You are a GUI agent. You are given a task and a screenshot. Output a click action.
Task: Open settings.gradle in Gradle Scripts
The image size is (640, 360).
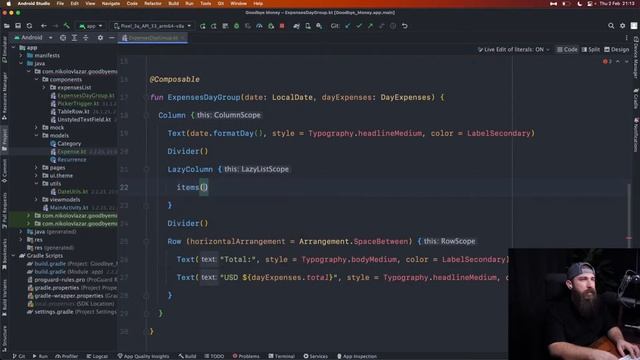pyautogui.click(x=53, y=312)
